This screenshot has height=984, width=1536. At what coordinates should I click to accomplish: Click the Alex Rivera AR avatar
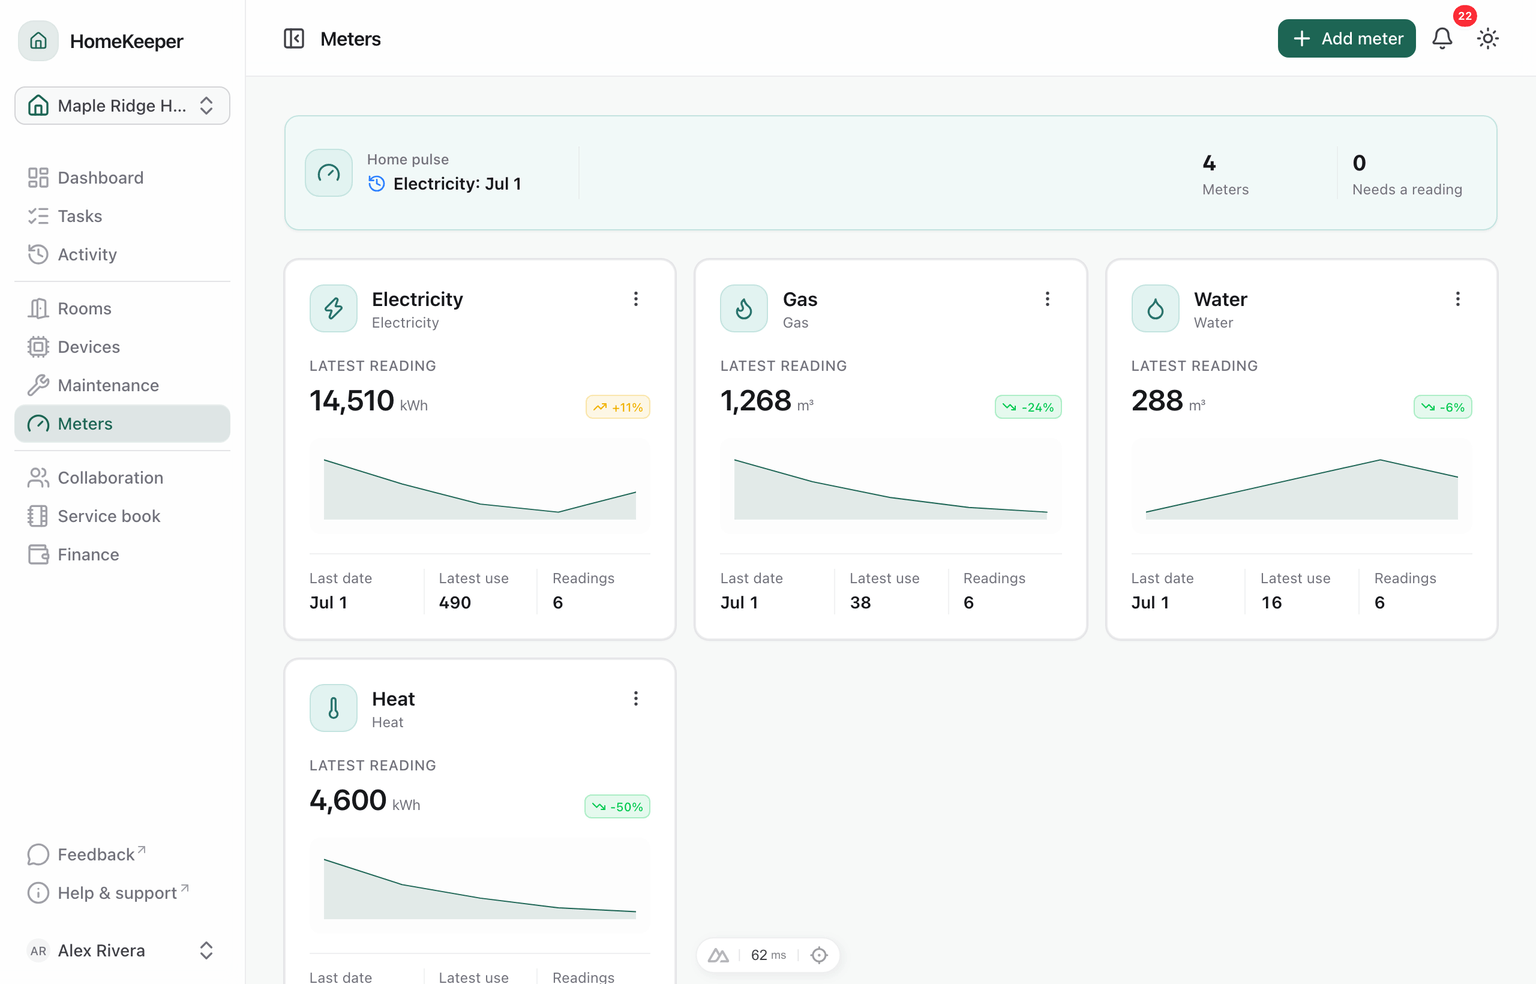(x=38, y=951)
